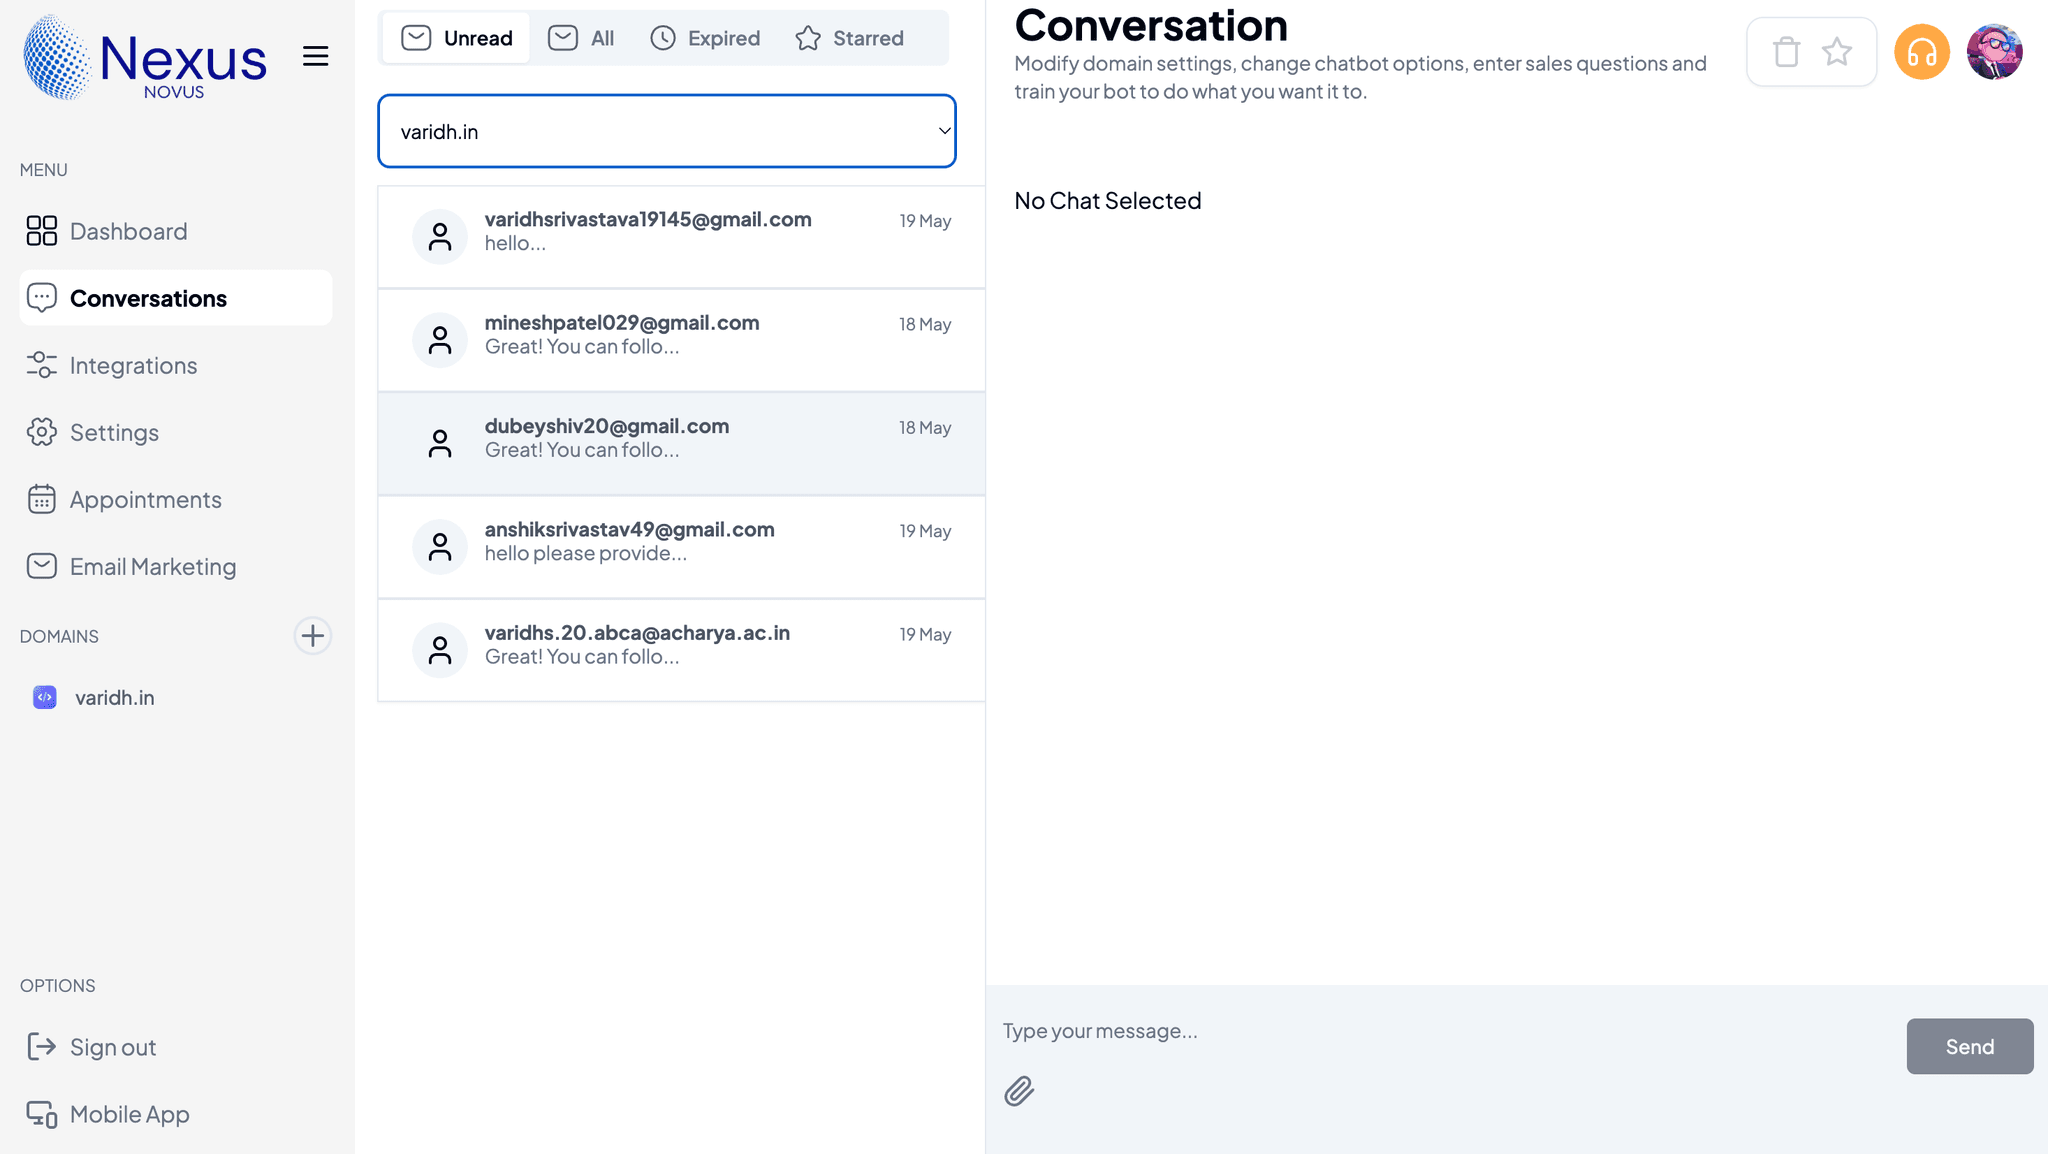Screen dimensions: 2048x1154
Task: Click the paperclip attachment icon
Action: coord(1019,1091)
